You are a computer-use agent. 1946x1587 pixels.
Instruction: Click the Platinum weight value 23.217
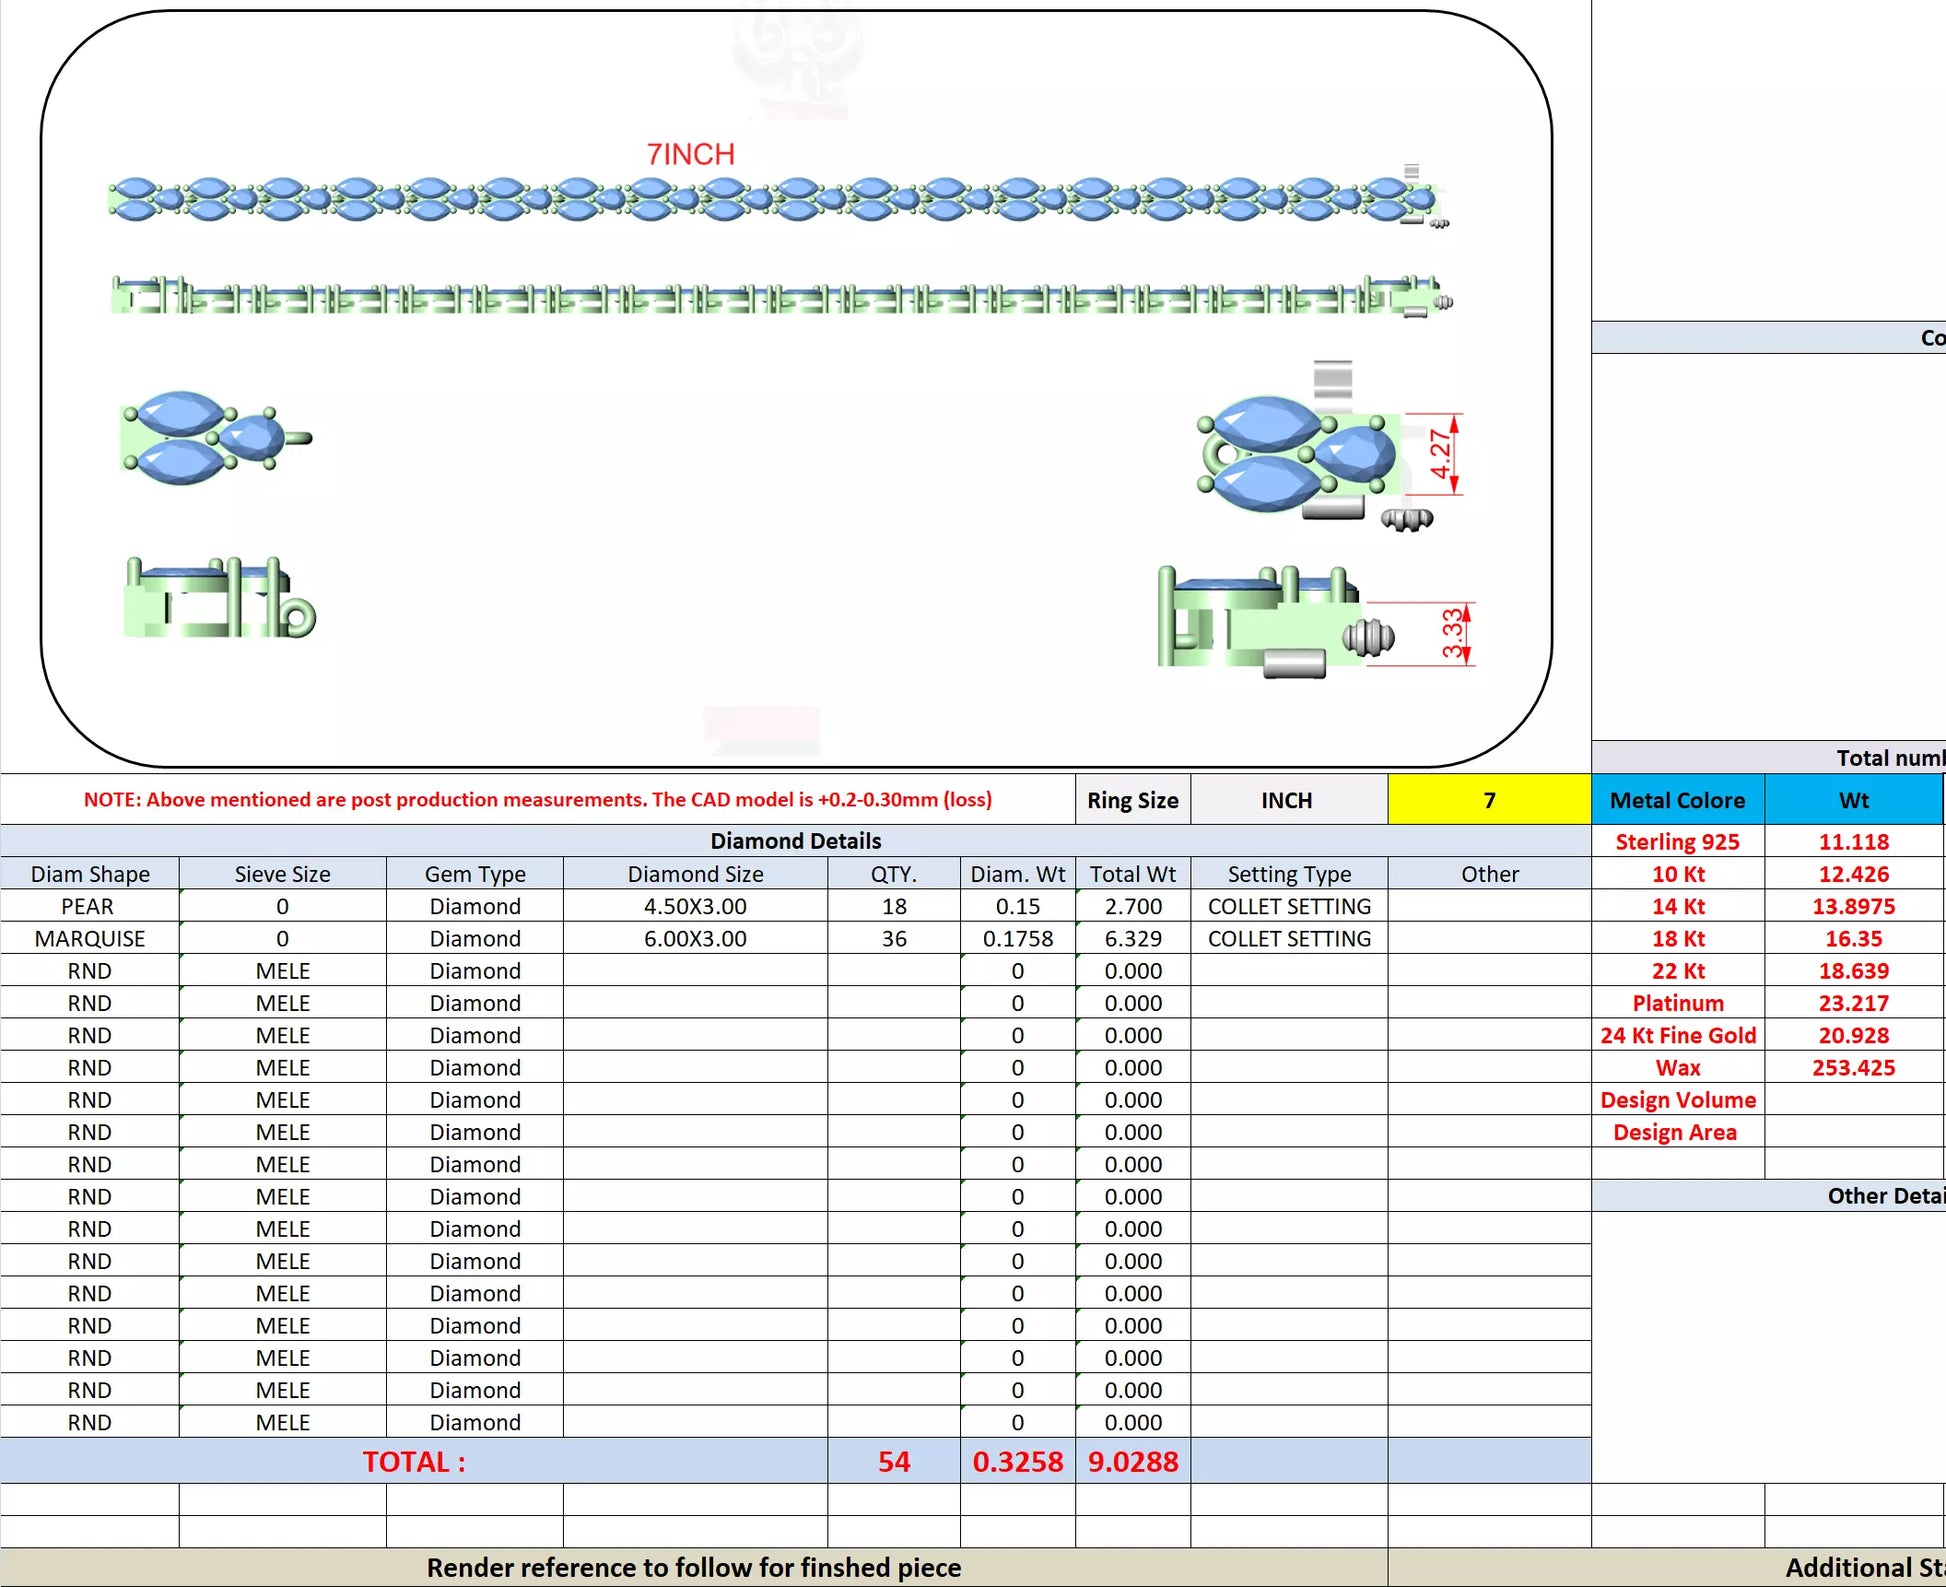point(1853,1003)
